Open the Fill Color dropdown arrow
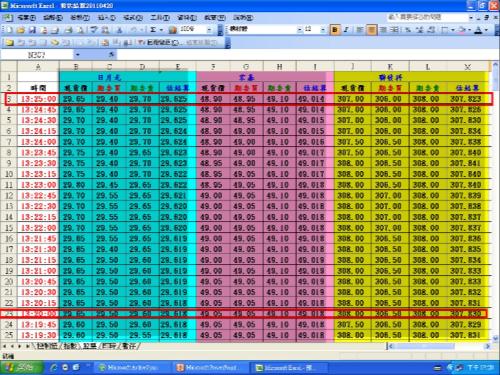Screen dimensions: 500x375 [x=470, y=30]
